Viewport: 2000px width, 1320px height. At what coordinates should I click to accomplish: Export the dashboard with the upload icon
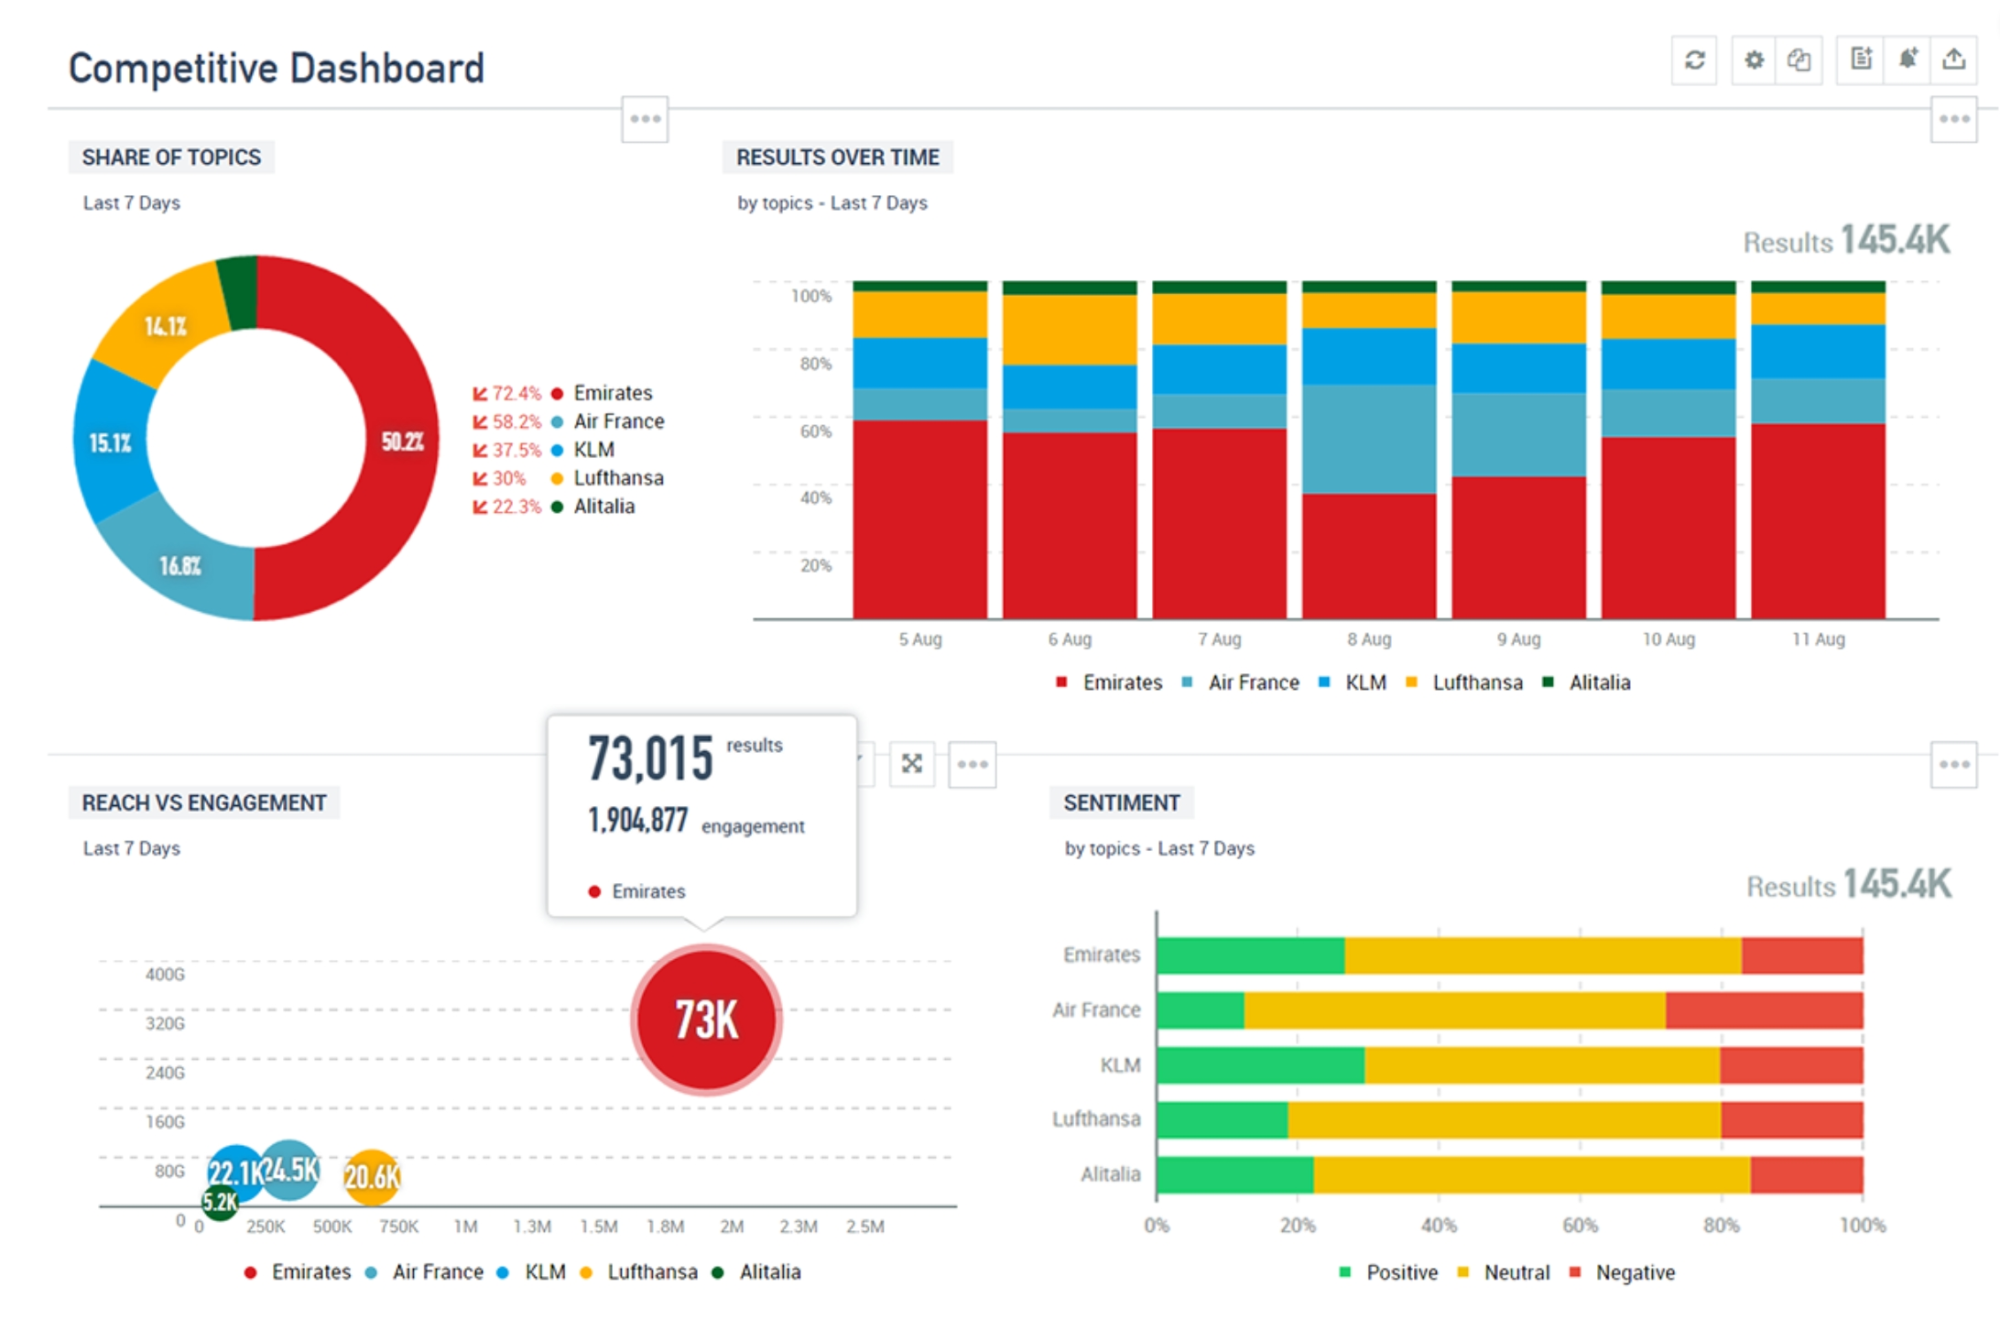1953,60
